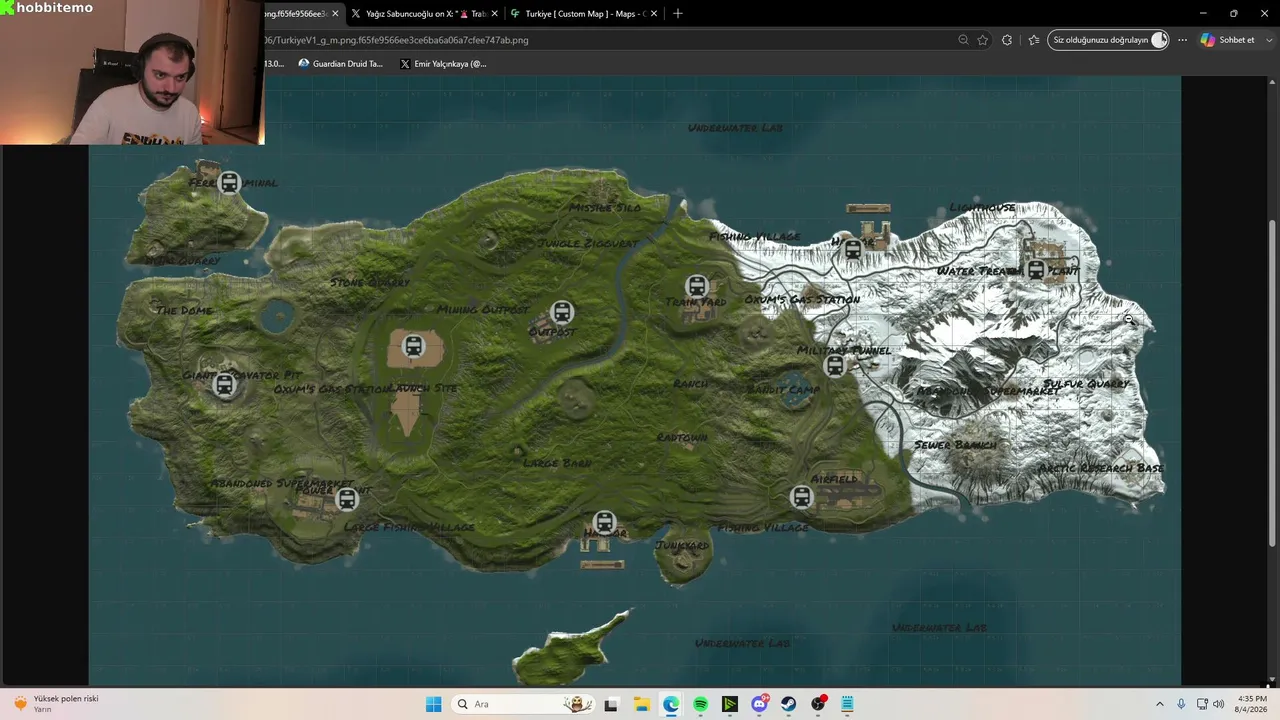Open the zoom magnifier in the address bar
This screenshot has width=1280, height=720.
[x=963, y=40]
